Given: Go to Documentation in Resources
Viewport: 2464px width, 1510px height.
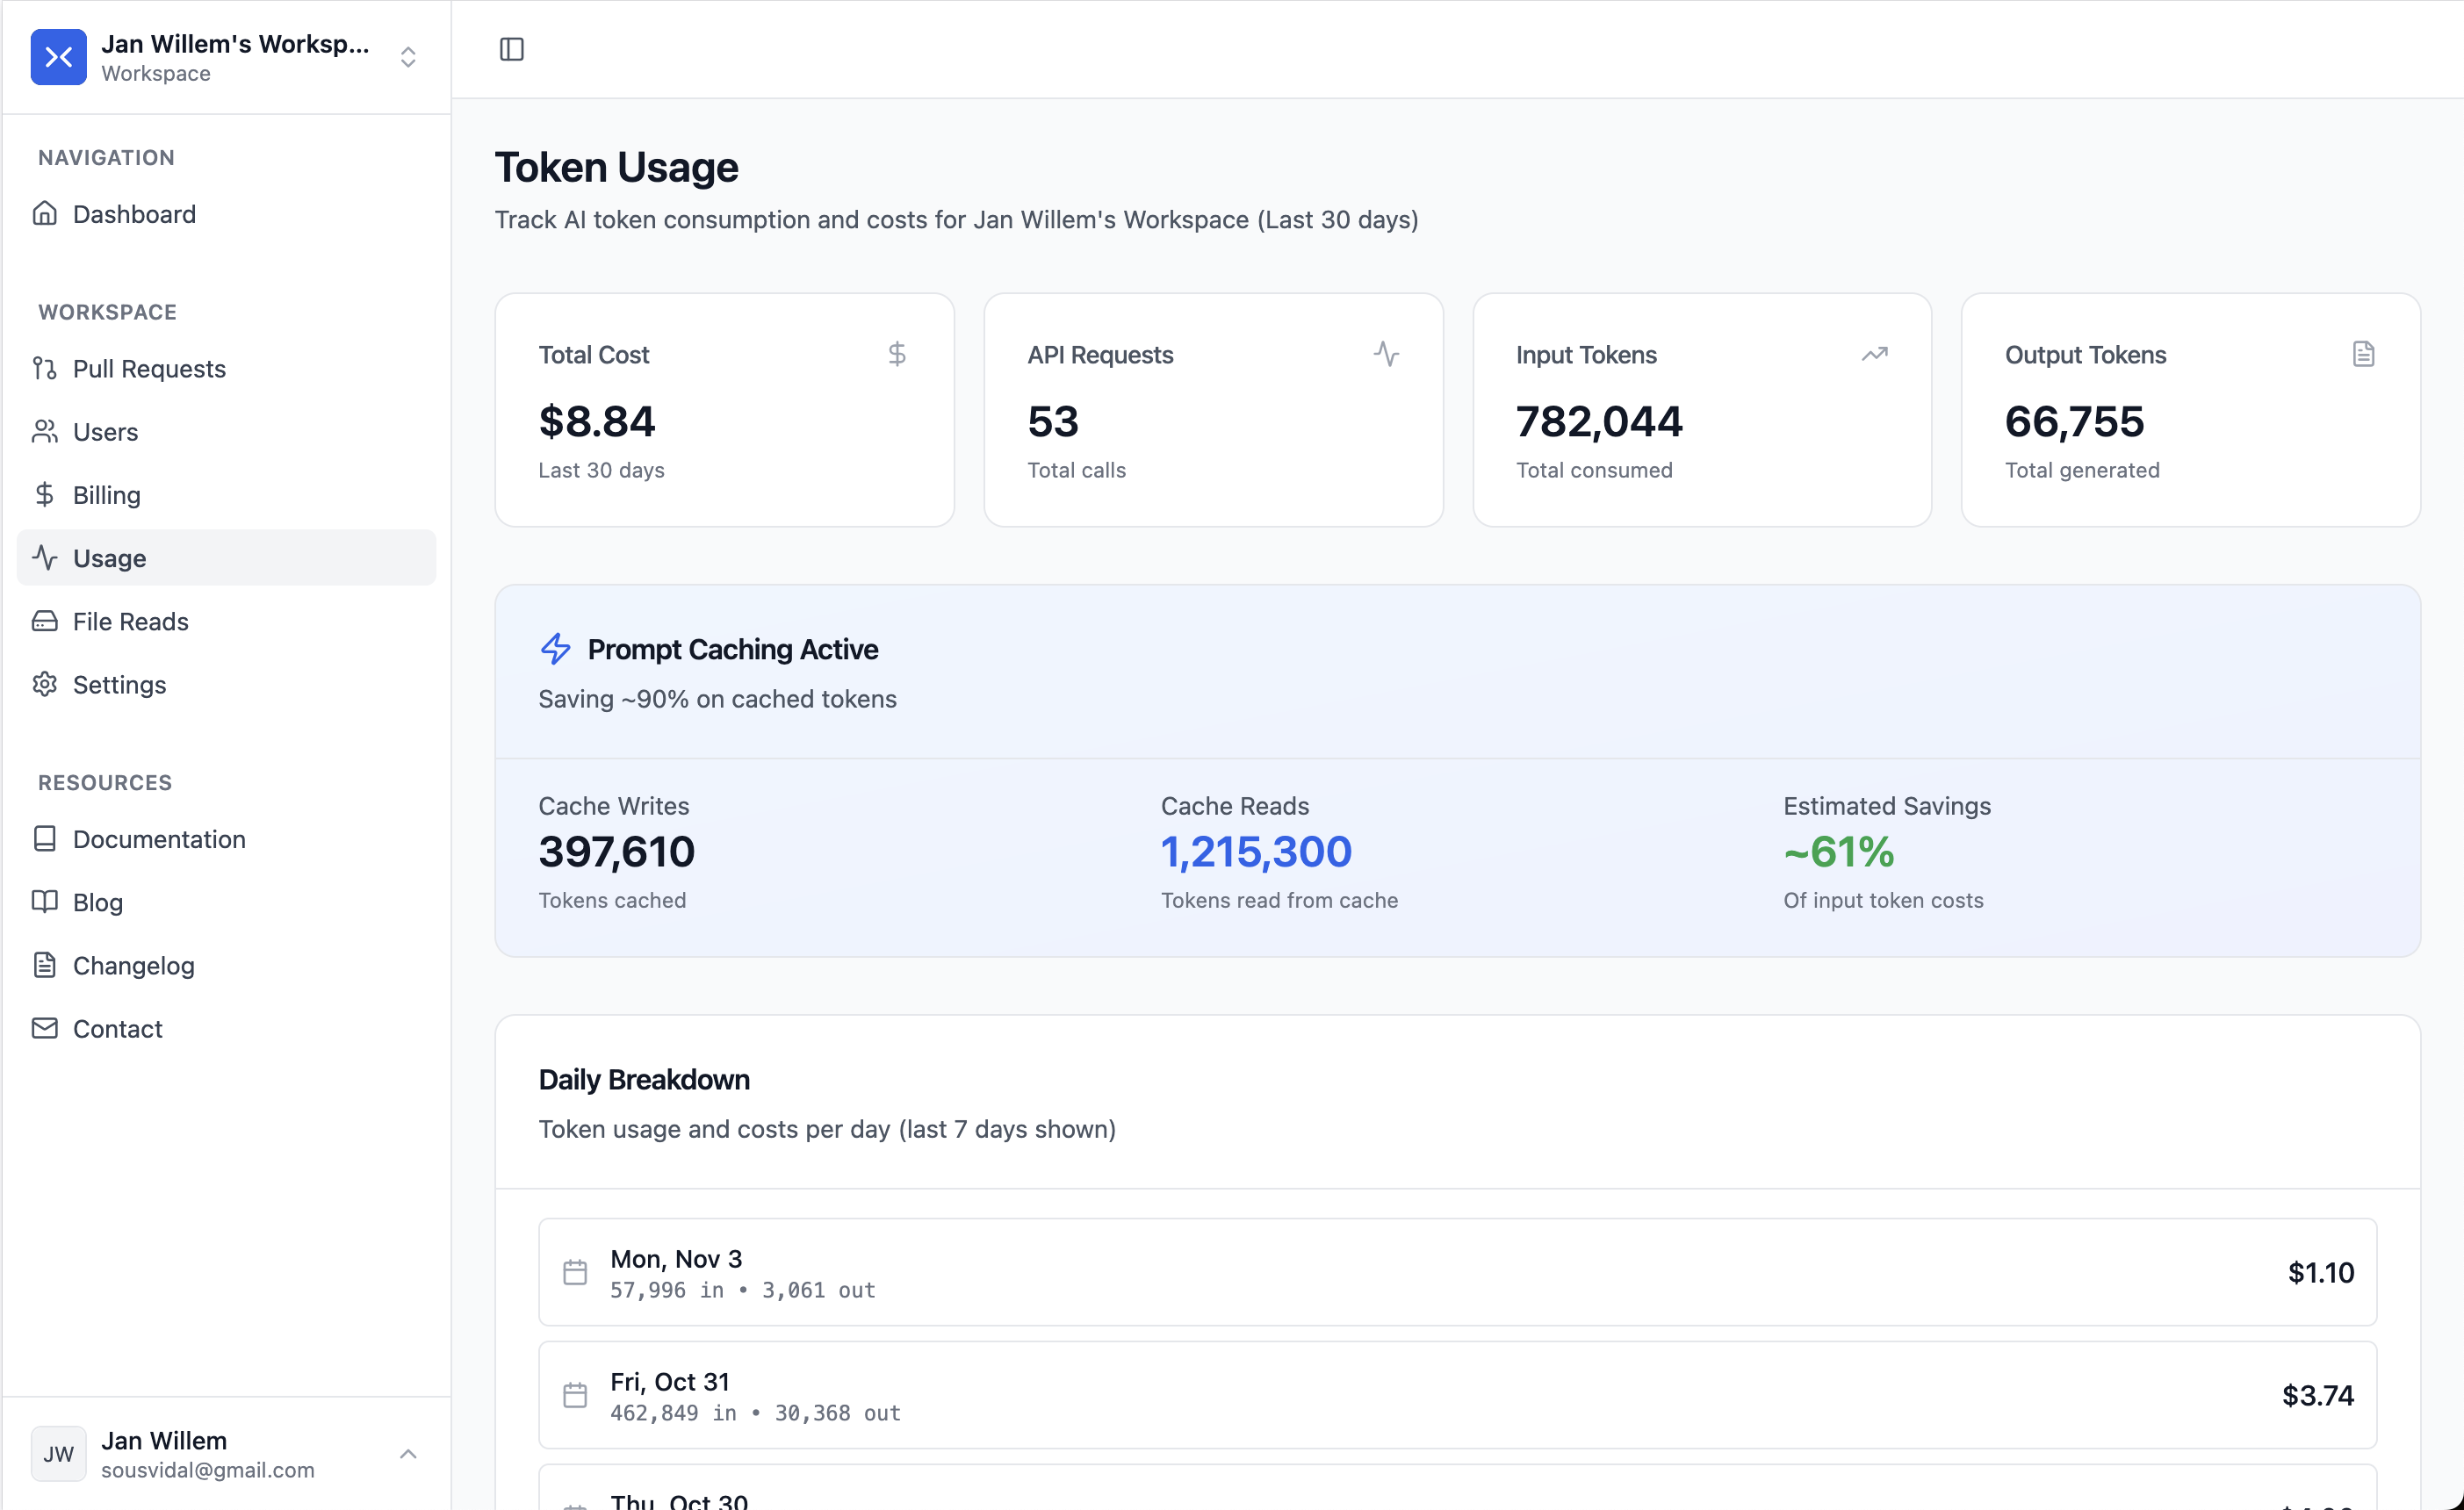Looking at the screenshot, I should tap(159, 839).
